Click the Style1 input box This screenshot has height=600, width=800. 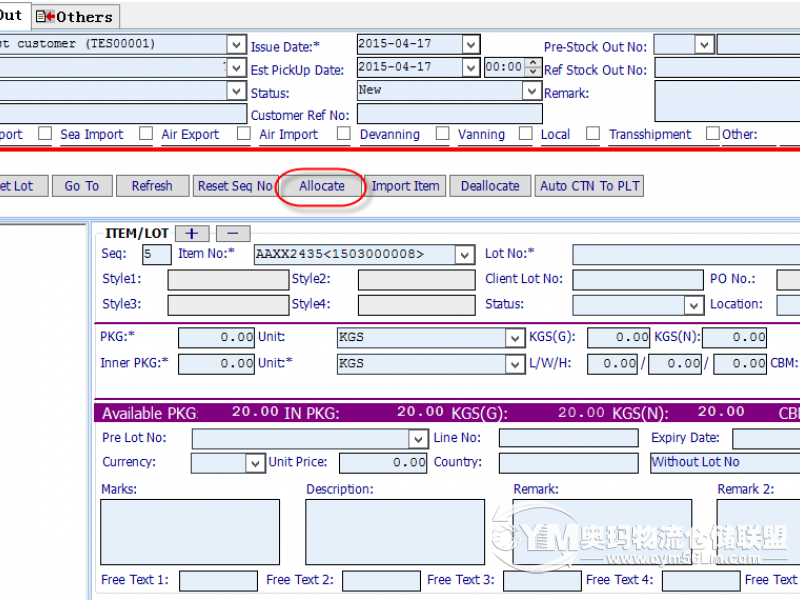tap(228, 280)
